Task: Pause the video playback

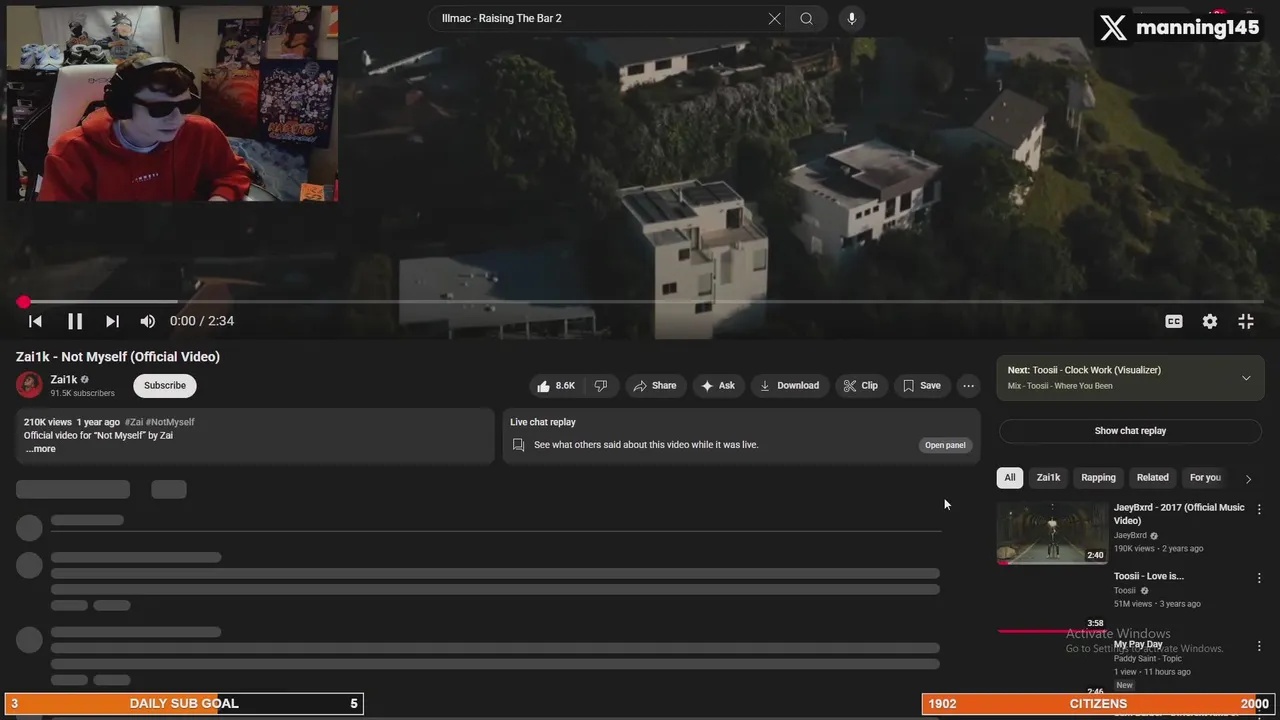Action: pos(75,321)
